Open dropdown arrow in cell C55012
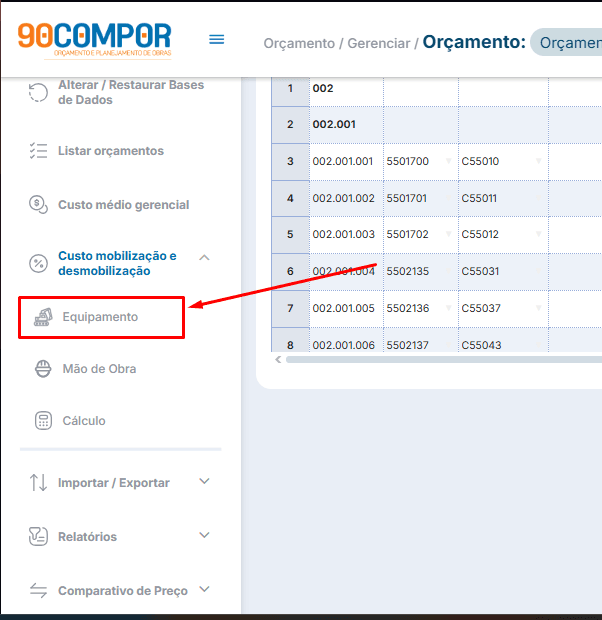 [x=538, y=234]
